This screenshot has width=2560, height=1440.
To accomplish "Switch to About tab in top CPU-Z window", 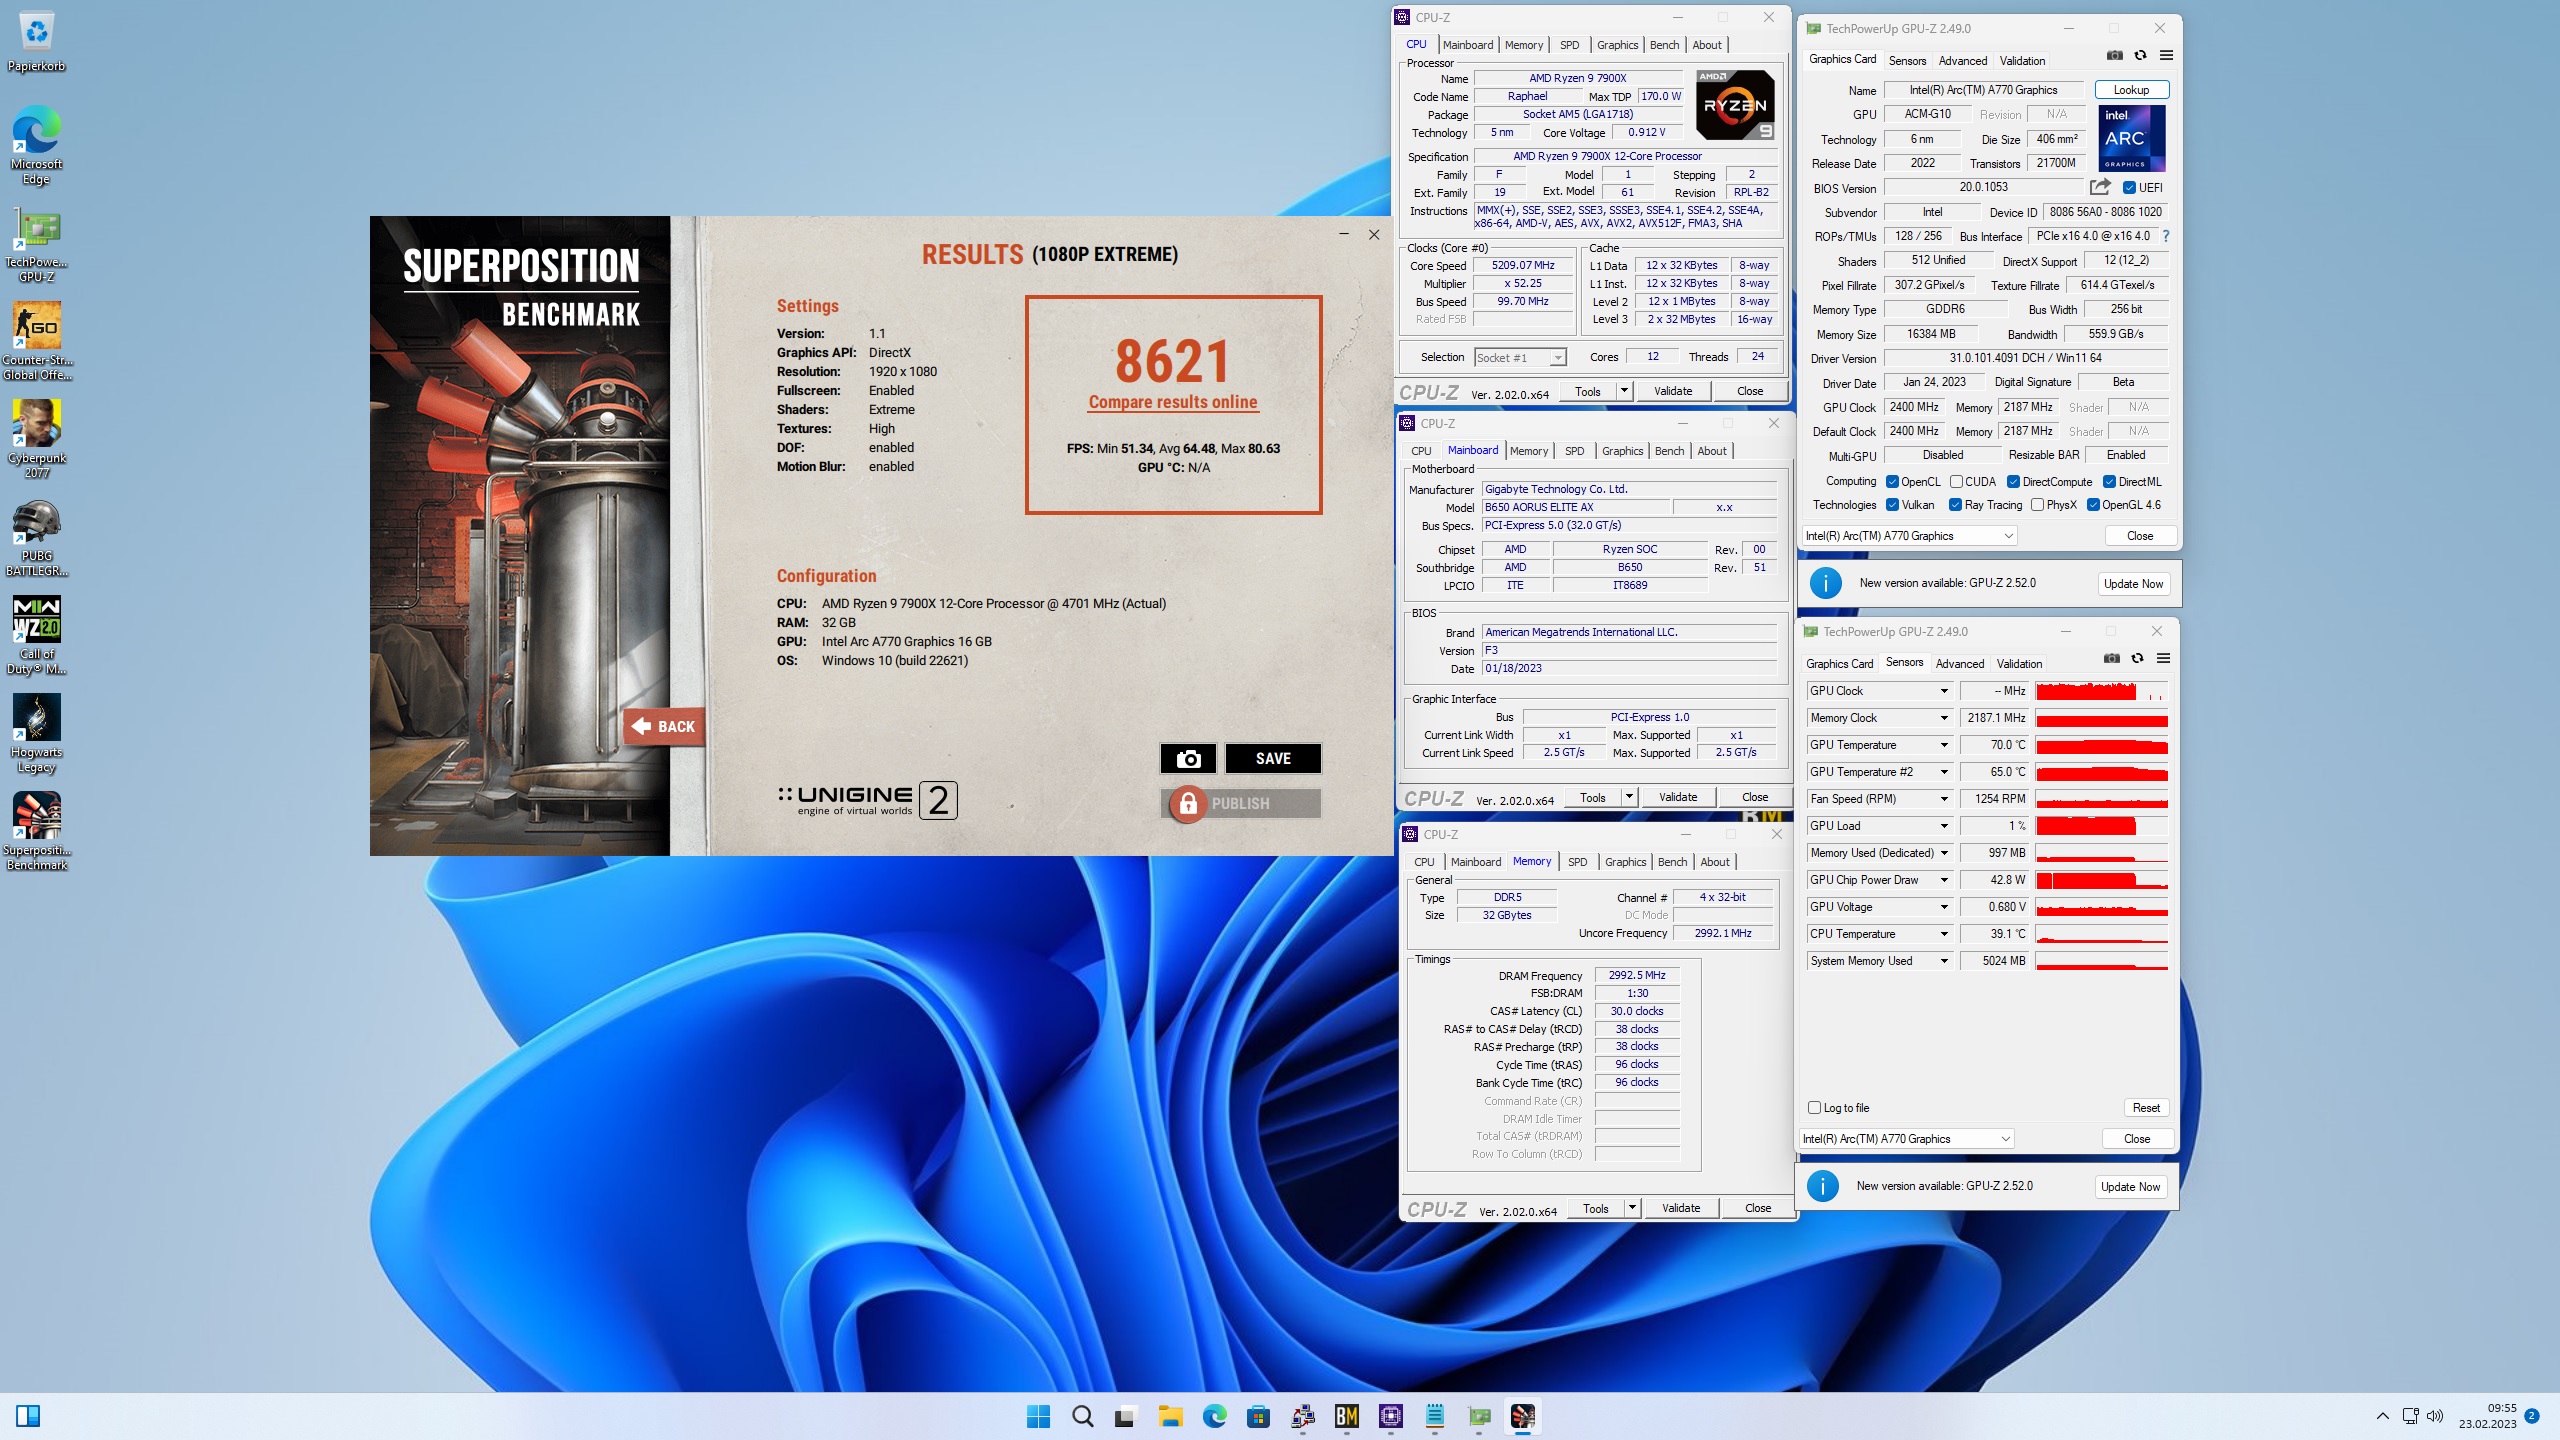I will tap(1706, 45).
